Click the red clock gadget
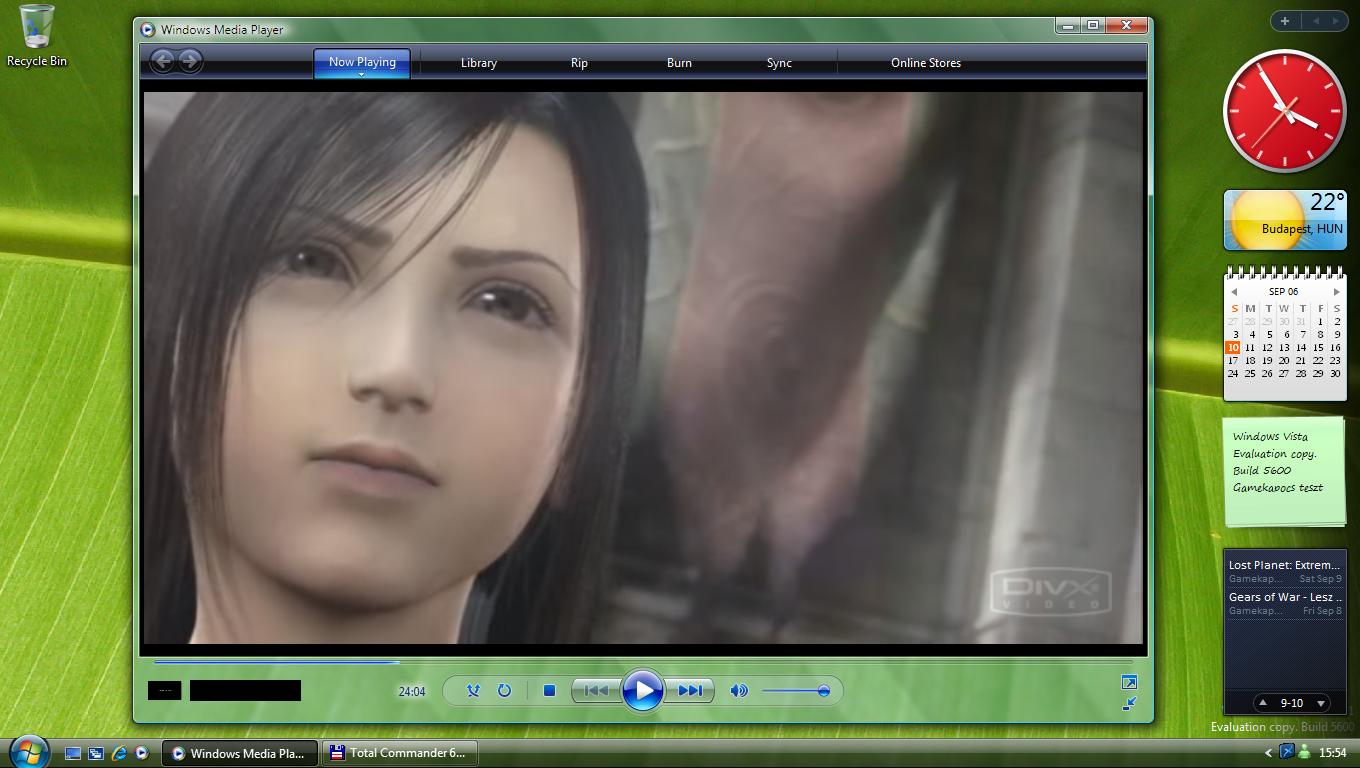Viewport: 1360px width, 768px height. click(1285, 112)
